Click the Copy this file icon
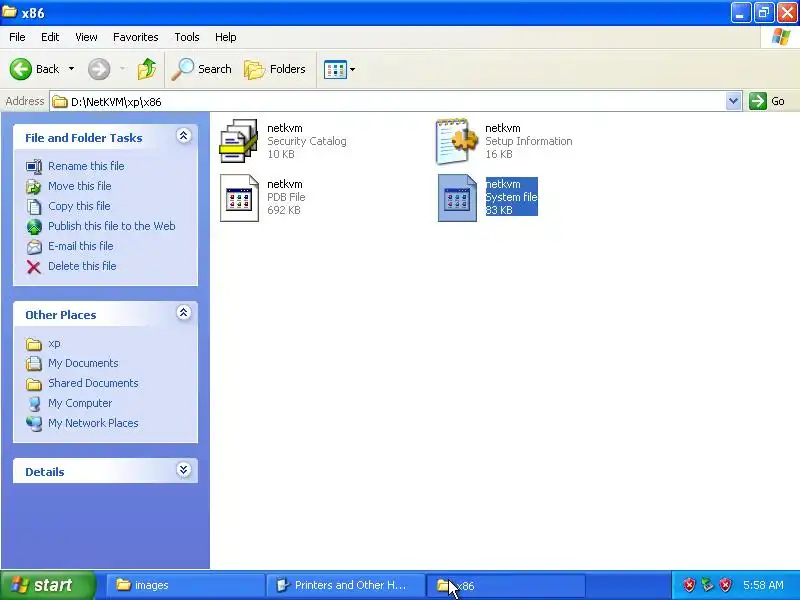This screenshot has height=600, width=800. (34, 207)
